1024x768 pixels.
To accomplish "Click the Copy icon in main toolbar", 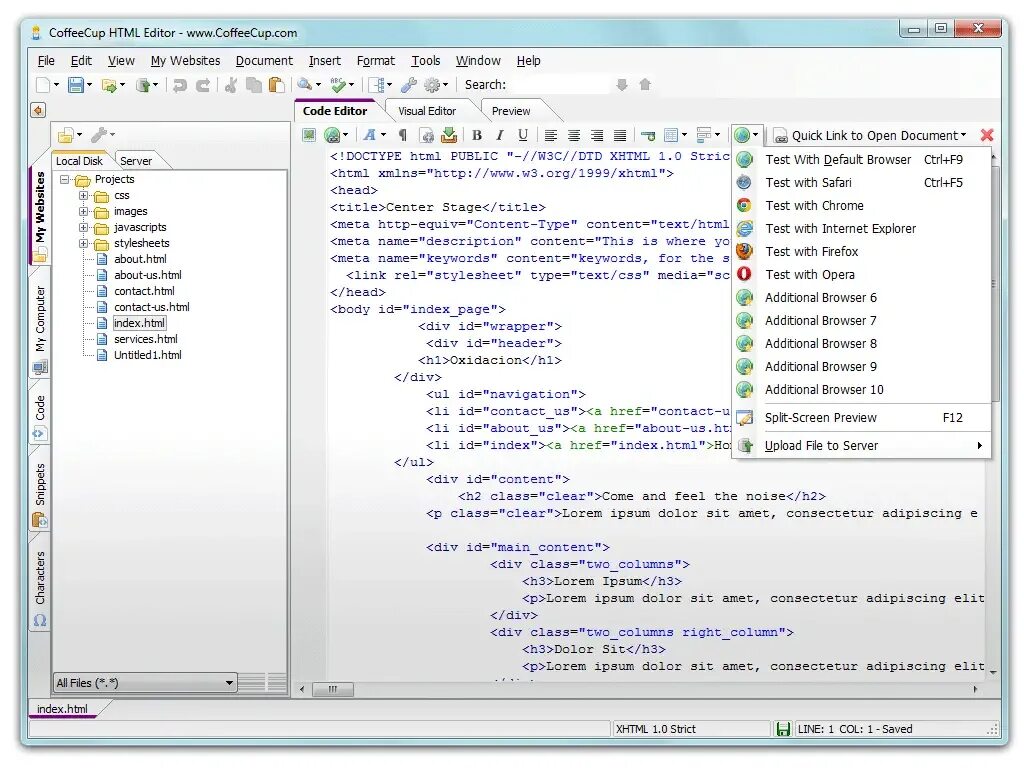I will (x=253, y=85).
